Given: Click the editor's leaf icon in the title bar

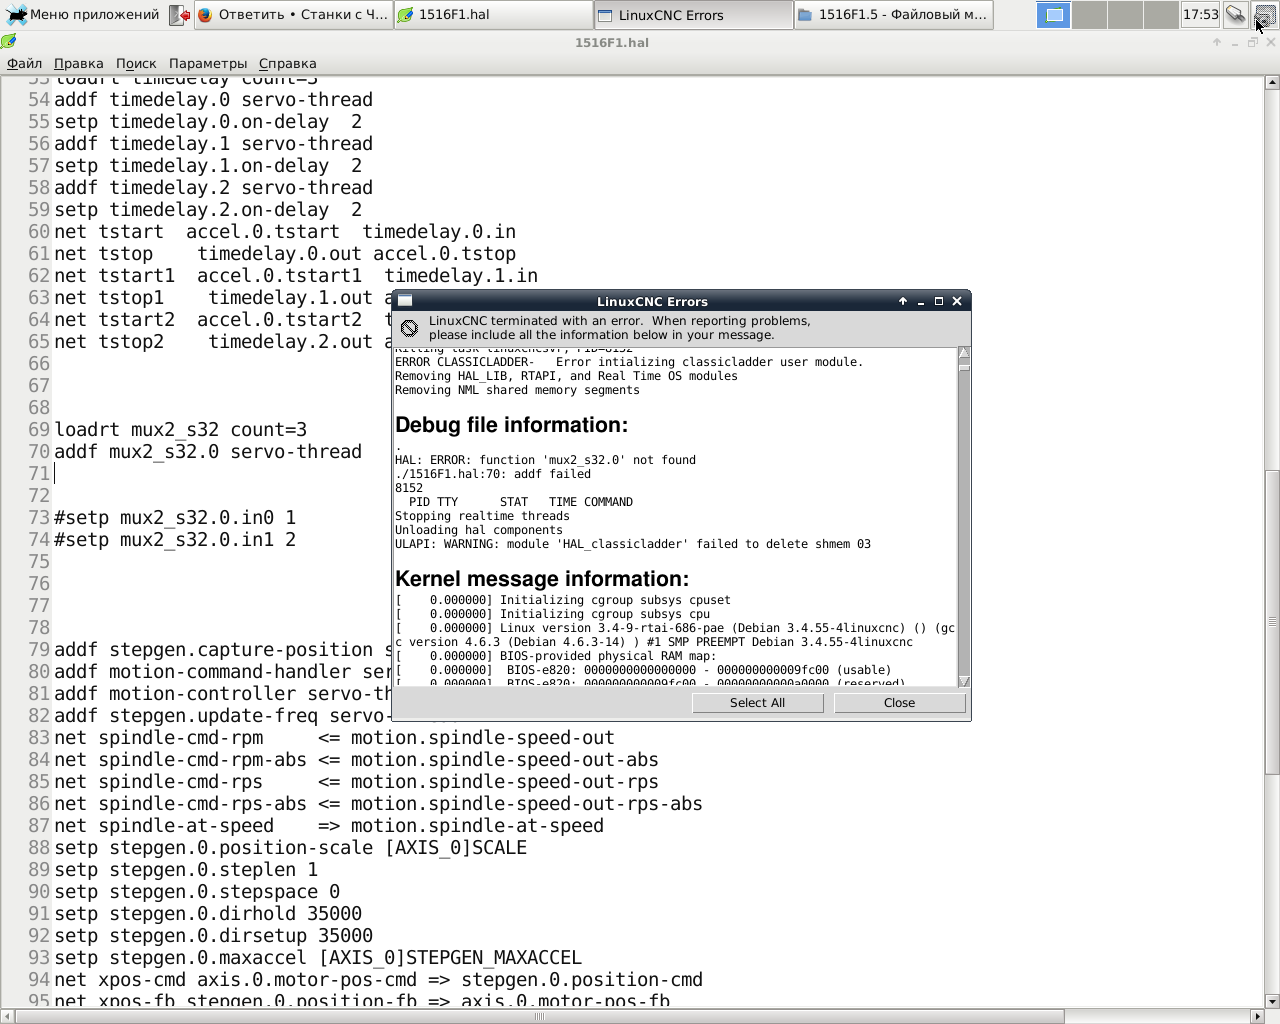Looking at the screenshot, I should [x=9, y=42].
